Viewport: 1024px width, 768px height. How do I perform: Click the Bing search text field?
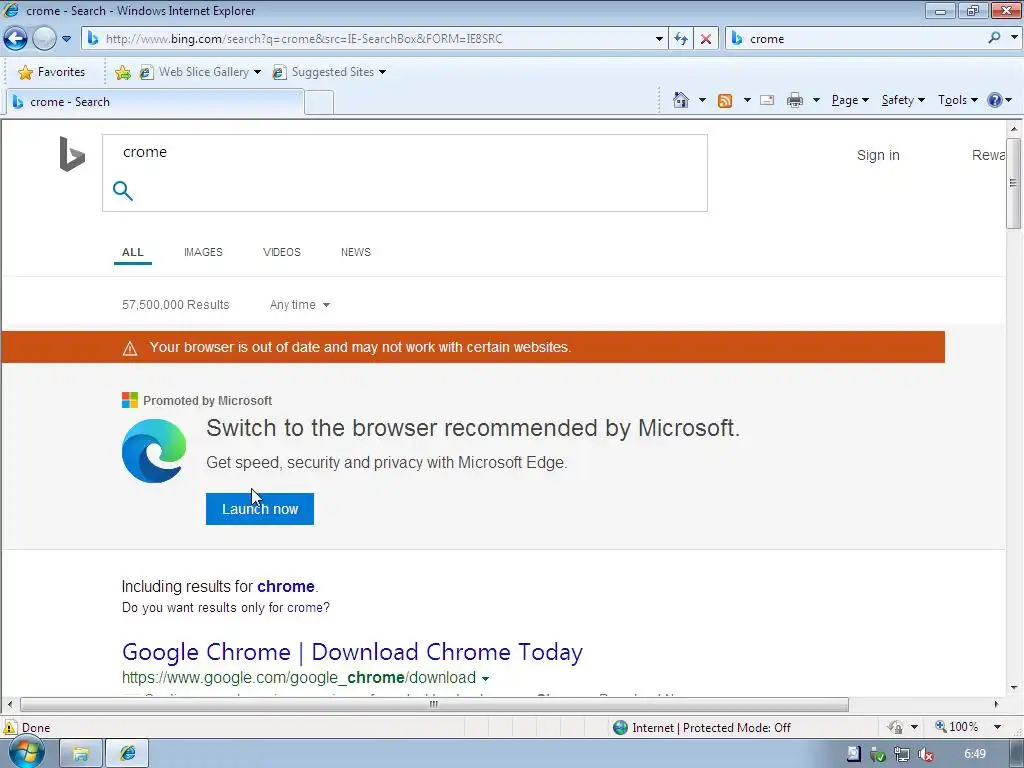(405, 152)
